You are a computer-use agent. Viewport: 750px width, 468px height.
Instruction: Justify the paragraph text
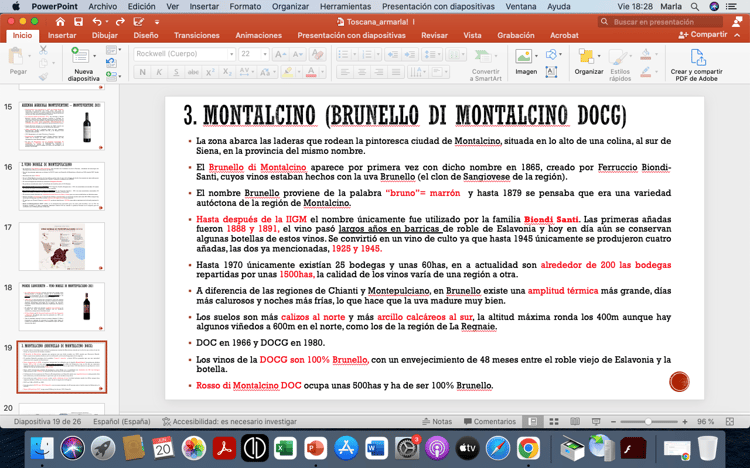pos(396,72)
